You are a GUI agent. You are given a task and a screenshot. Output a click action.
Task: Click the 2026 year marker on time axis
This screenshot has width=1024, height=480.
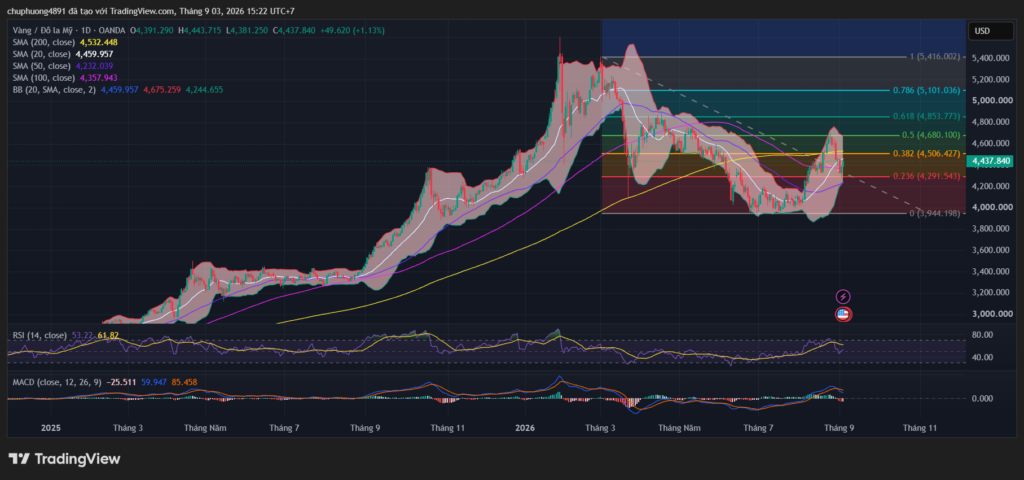pos(525,428)
